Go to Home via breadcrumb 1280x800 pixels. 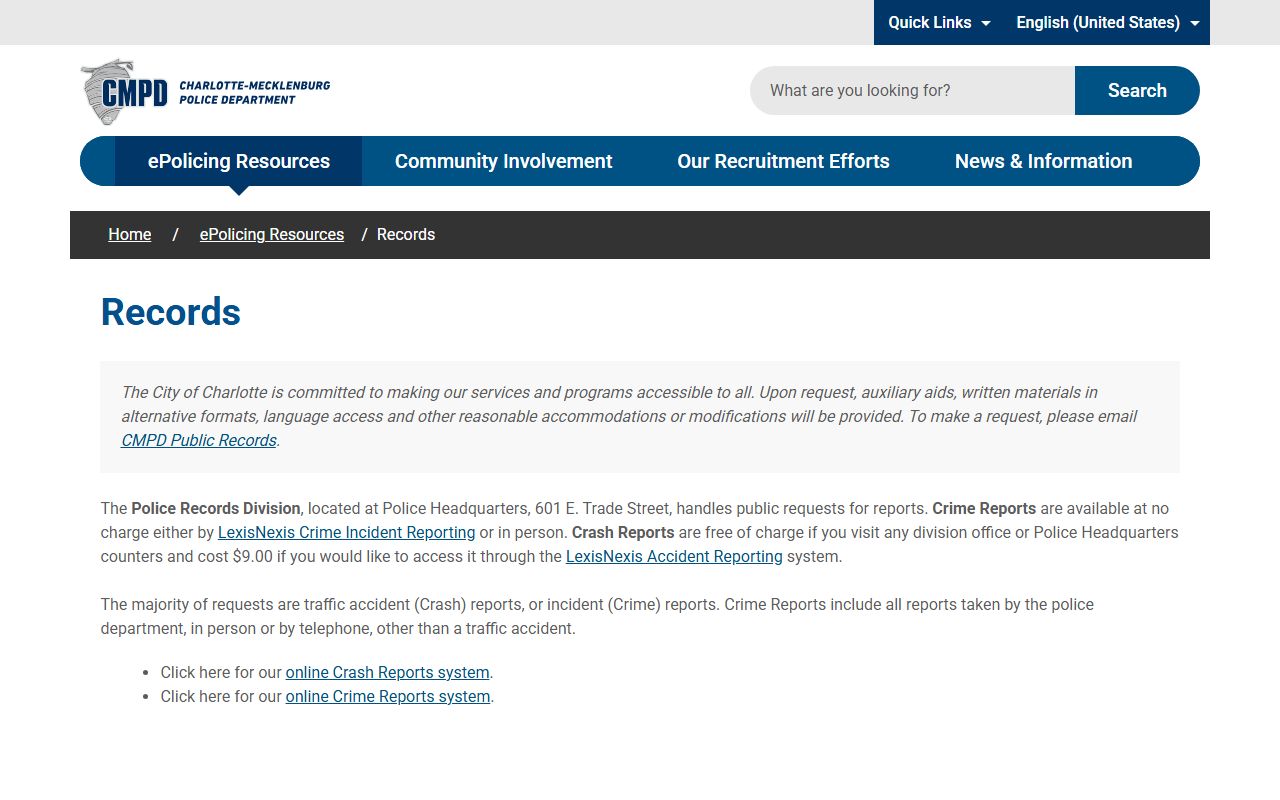coord(130,234)
